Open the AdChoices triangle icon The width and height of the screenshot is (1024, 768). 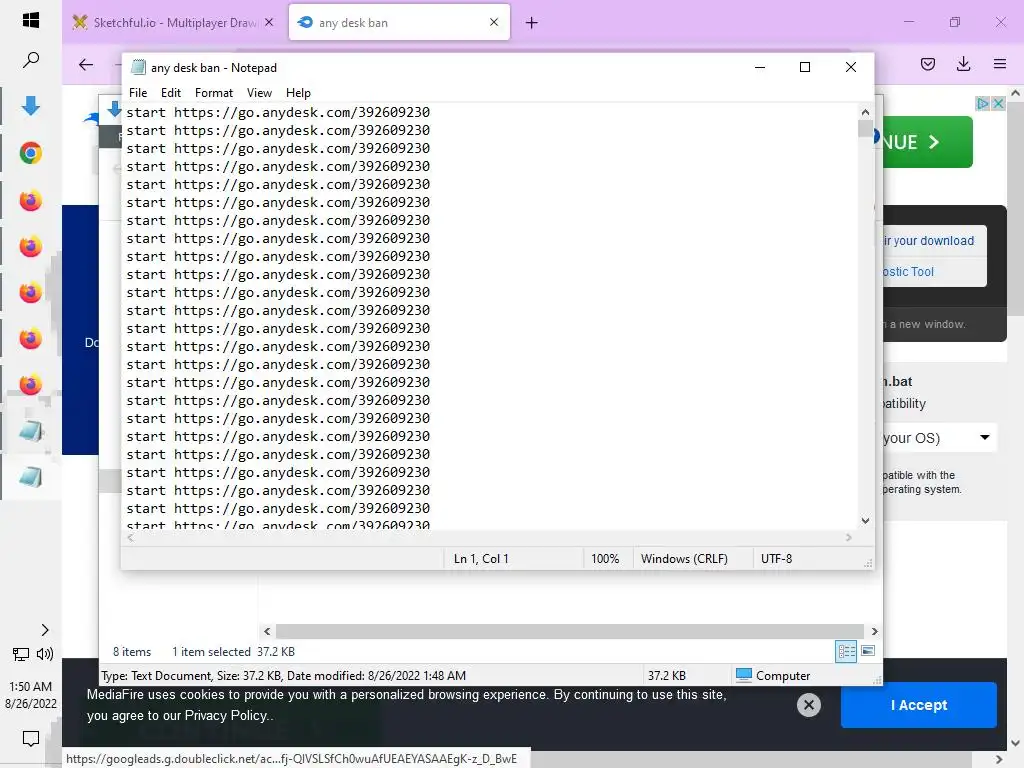[983, 103]
